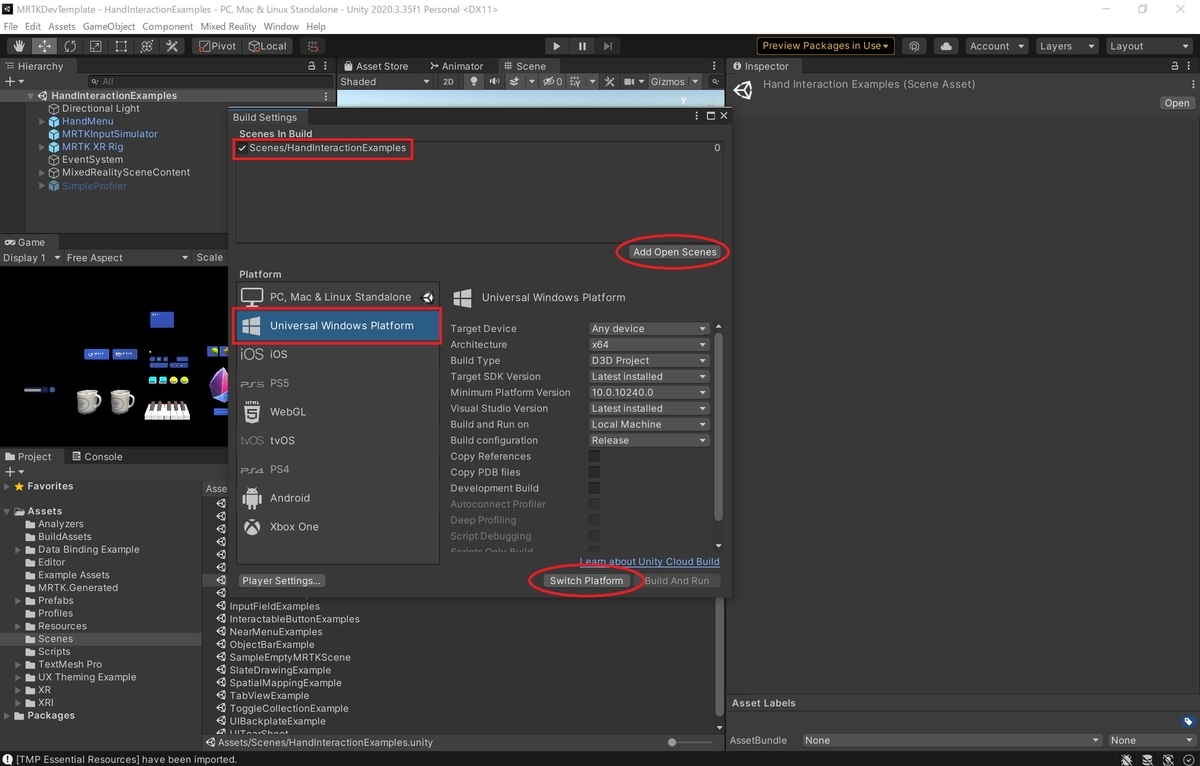Open Target Device dropdown
Viewport: 1200px width, 766px height.
pyautogui.click(x=649, y=328)
